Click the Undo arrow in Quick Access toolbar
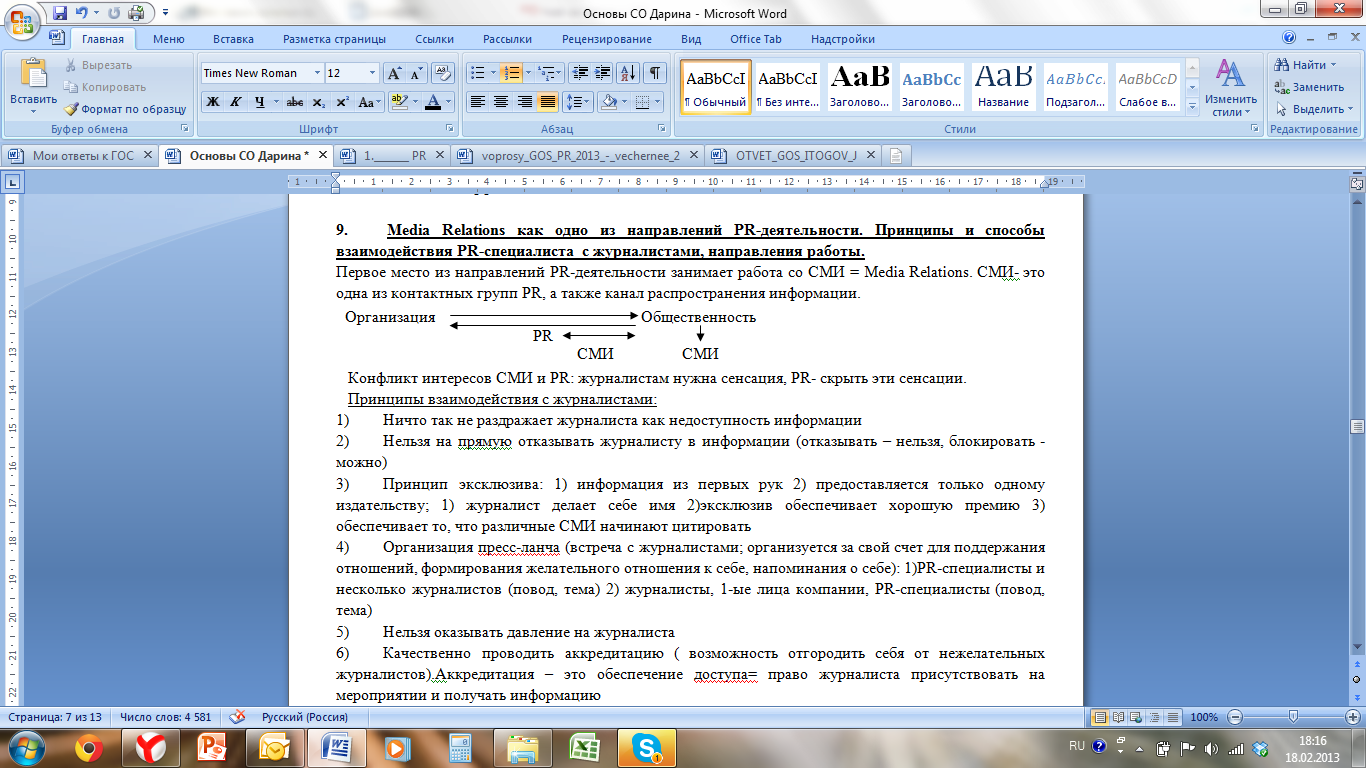The image size is (1366, 768). [x=82, y=13]
